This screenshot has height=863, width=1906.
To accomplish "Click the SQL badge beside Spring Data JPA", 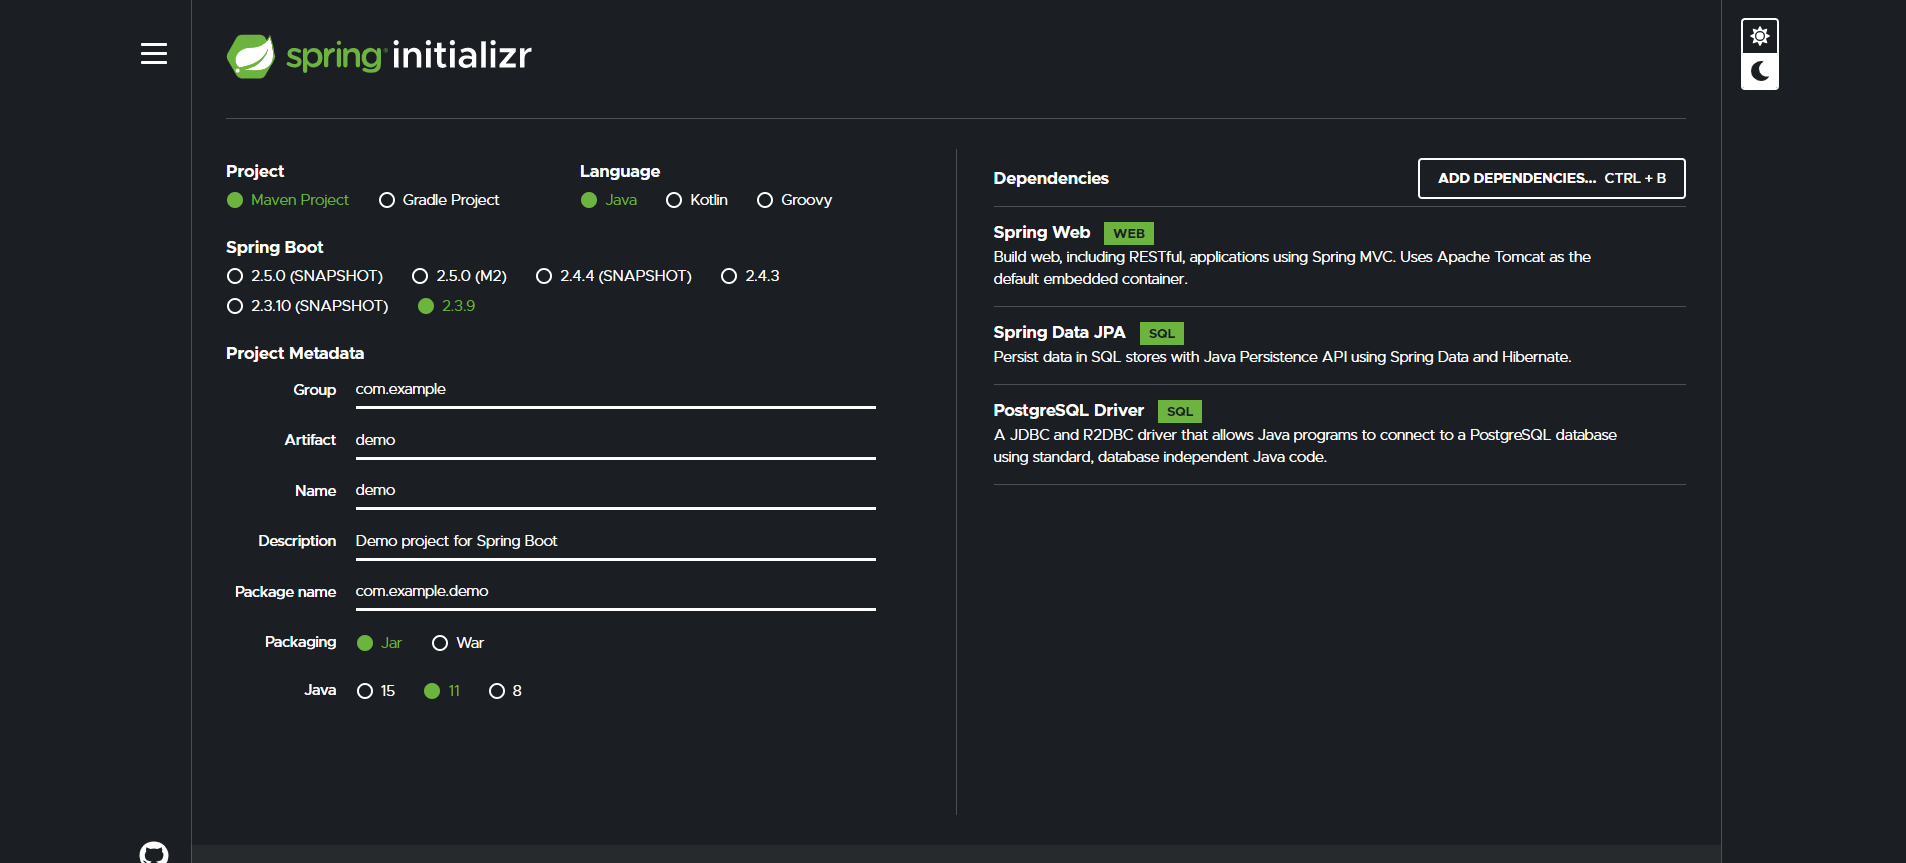I will [1162, 333].
